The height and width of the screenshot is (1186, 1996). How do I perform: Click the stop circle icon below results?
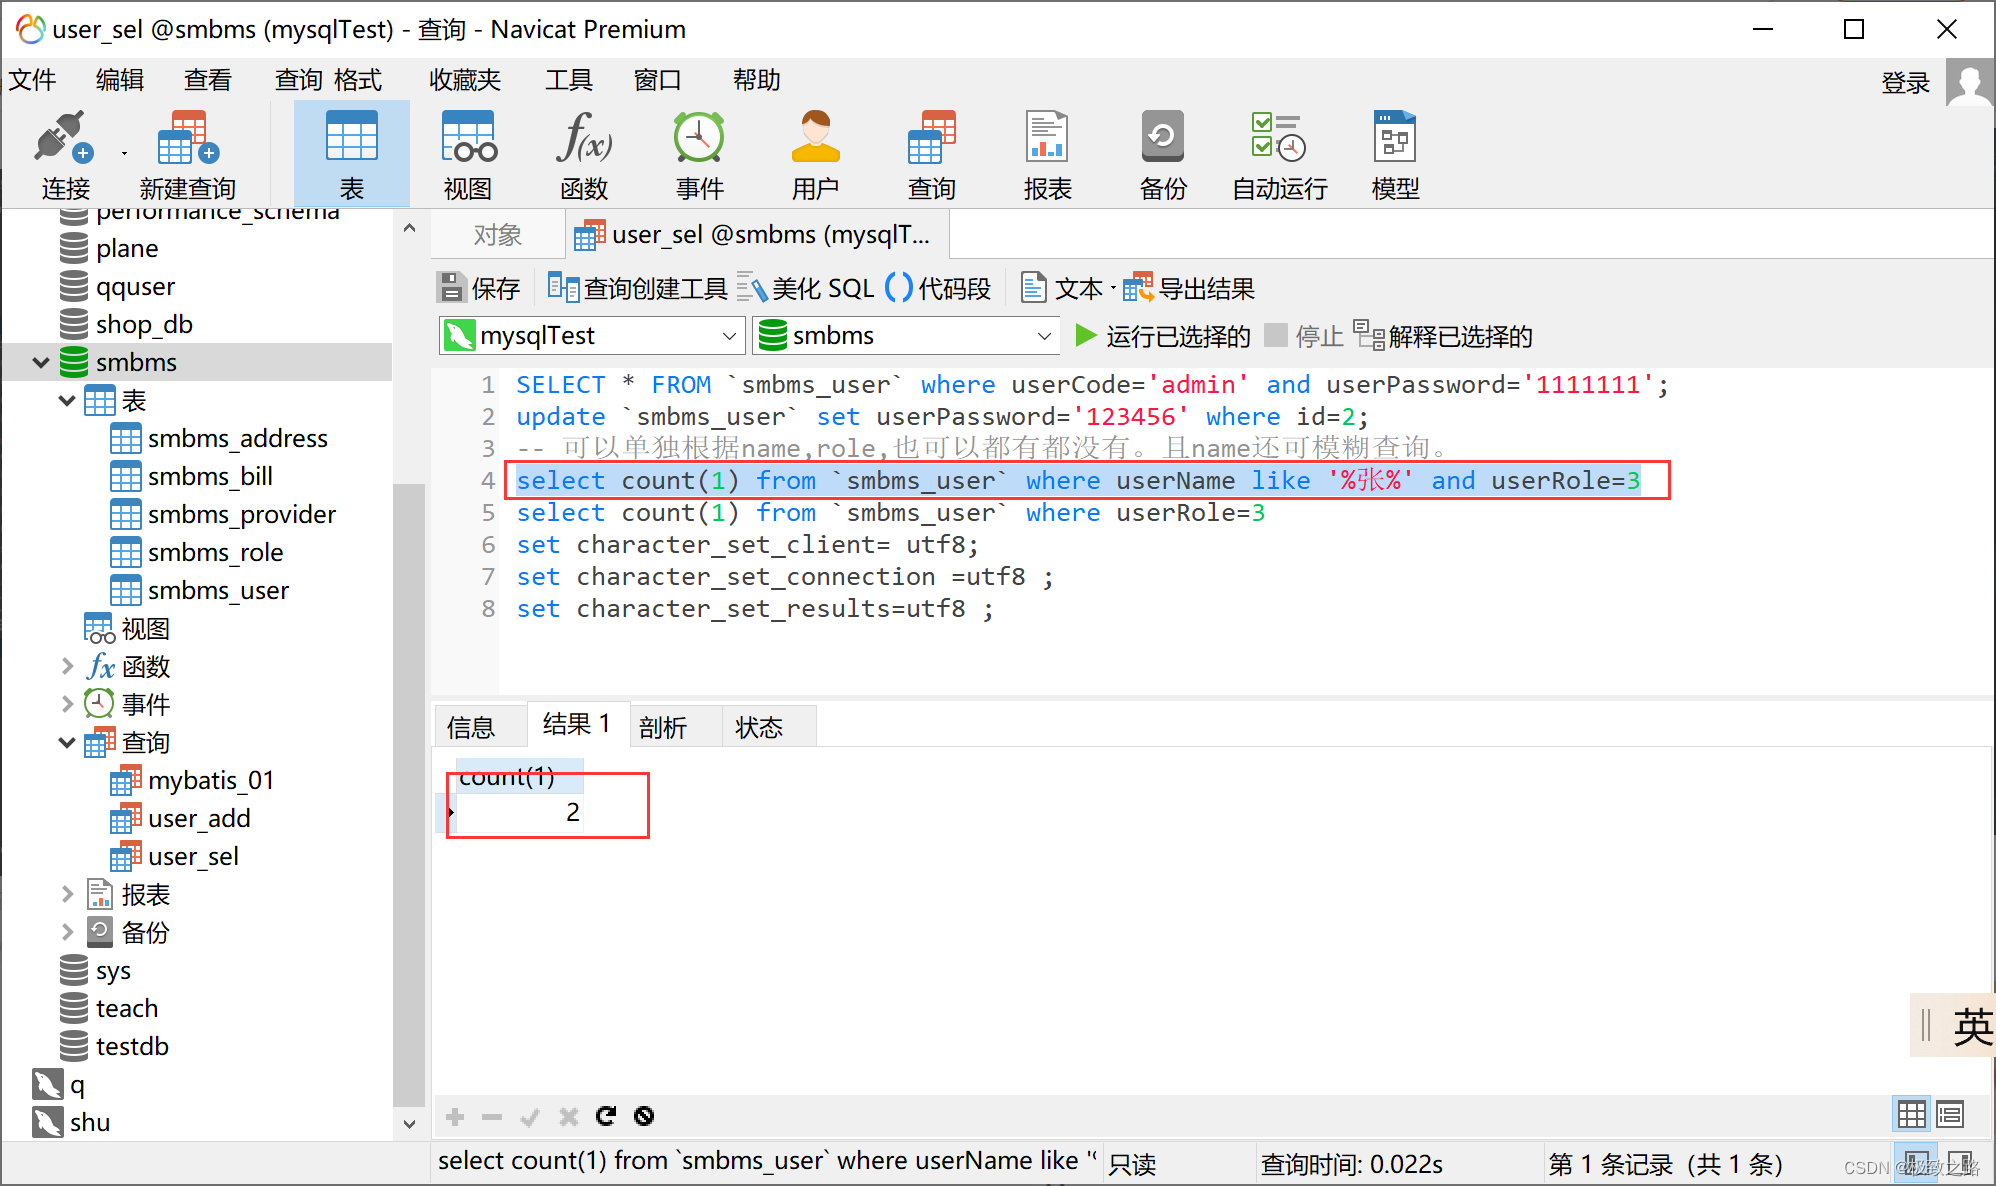(x=644, y=1116)
